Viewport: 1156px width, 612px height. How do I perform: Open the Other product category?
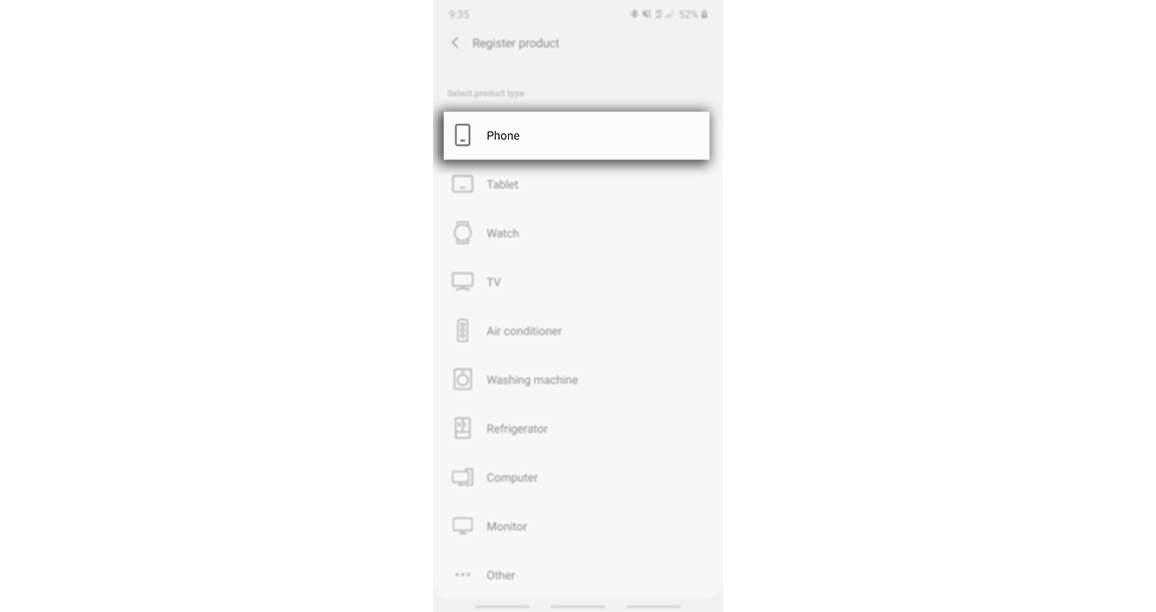[x=577, y=575]
